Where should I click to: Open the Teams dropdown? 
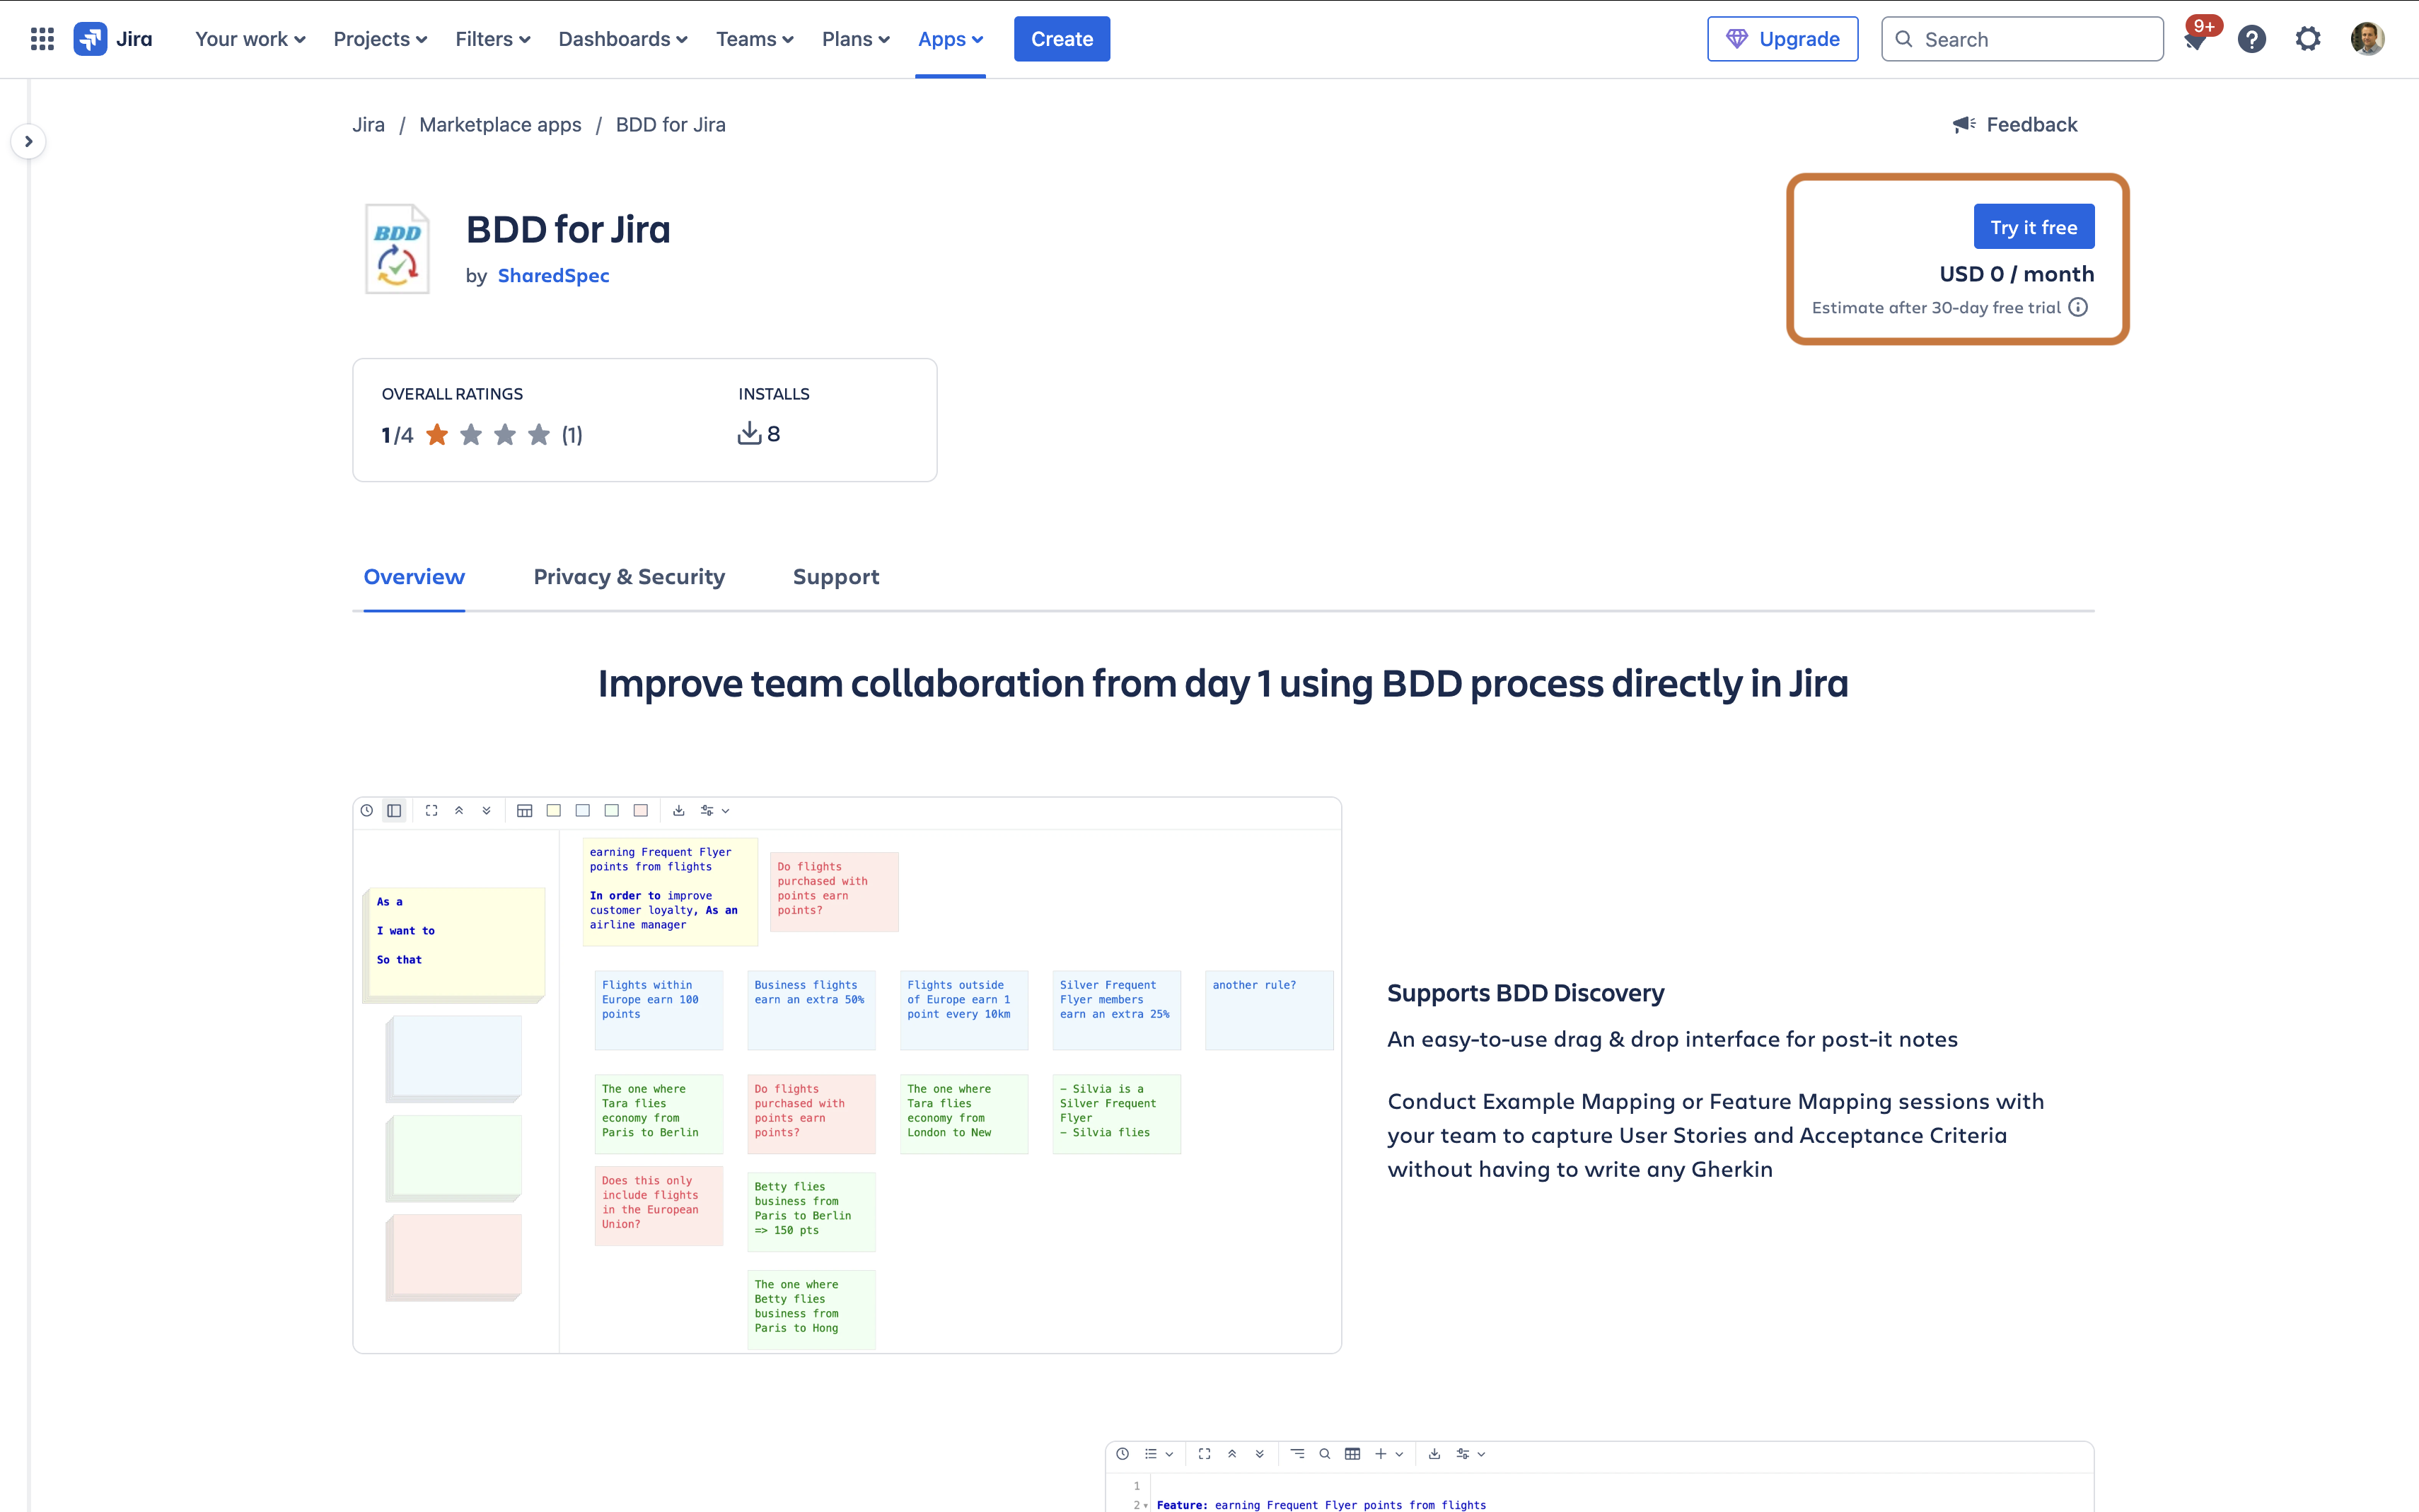[754, 39]
